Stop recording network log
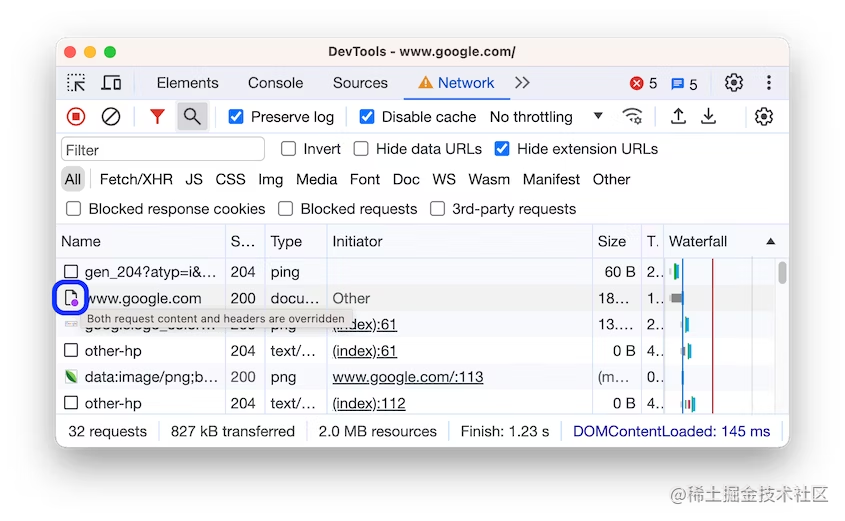845x521 pixels. pos(76,116)
